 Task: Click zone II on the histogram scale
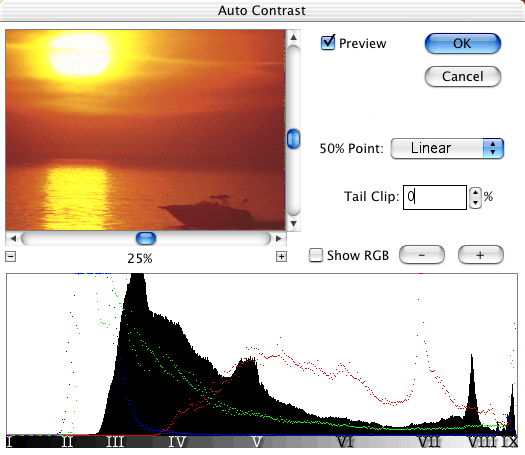pyautogui.click(x=68, y=442)
